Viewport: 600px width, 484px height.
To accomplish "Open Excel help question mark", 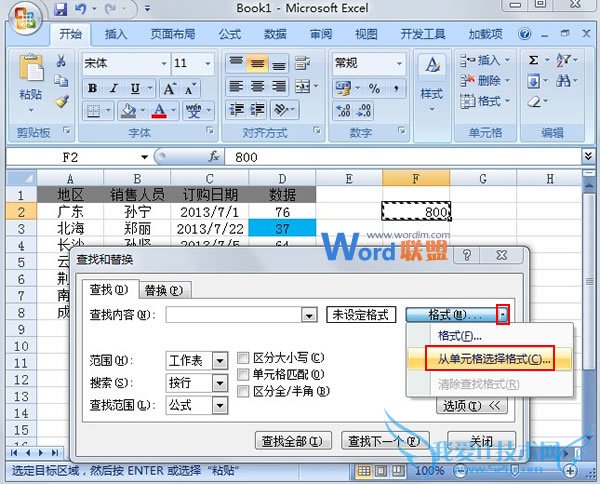I will point(525,34).
